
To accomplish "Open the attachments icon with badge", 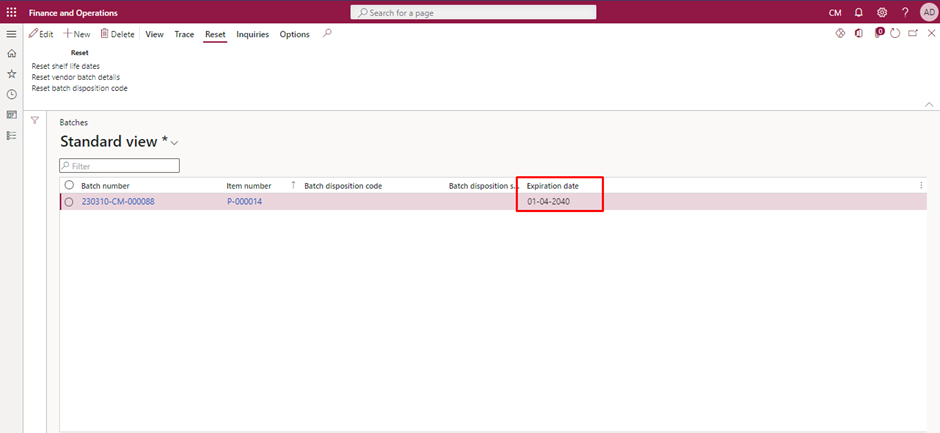I will (x=878, y=33).
